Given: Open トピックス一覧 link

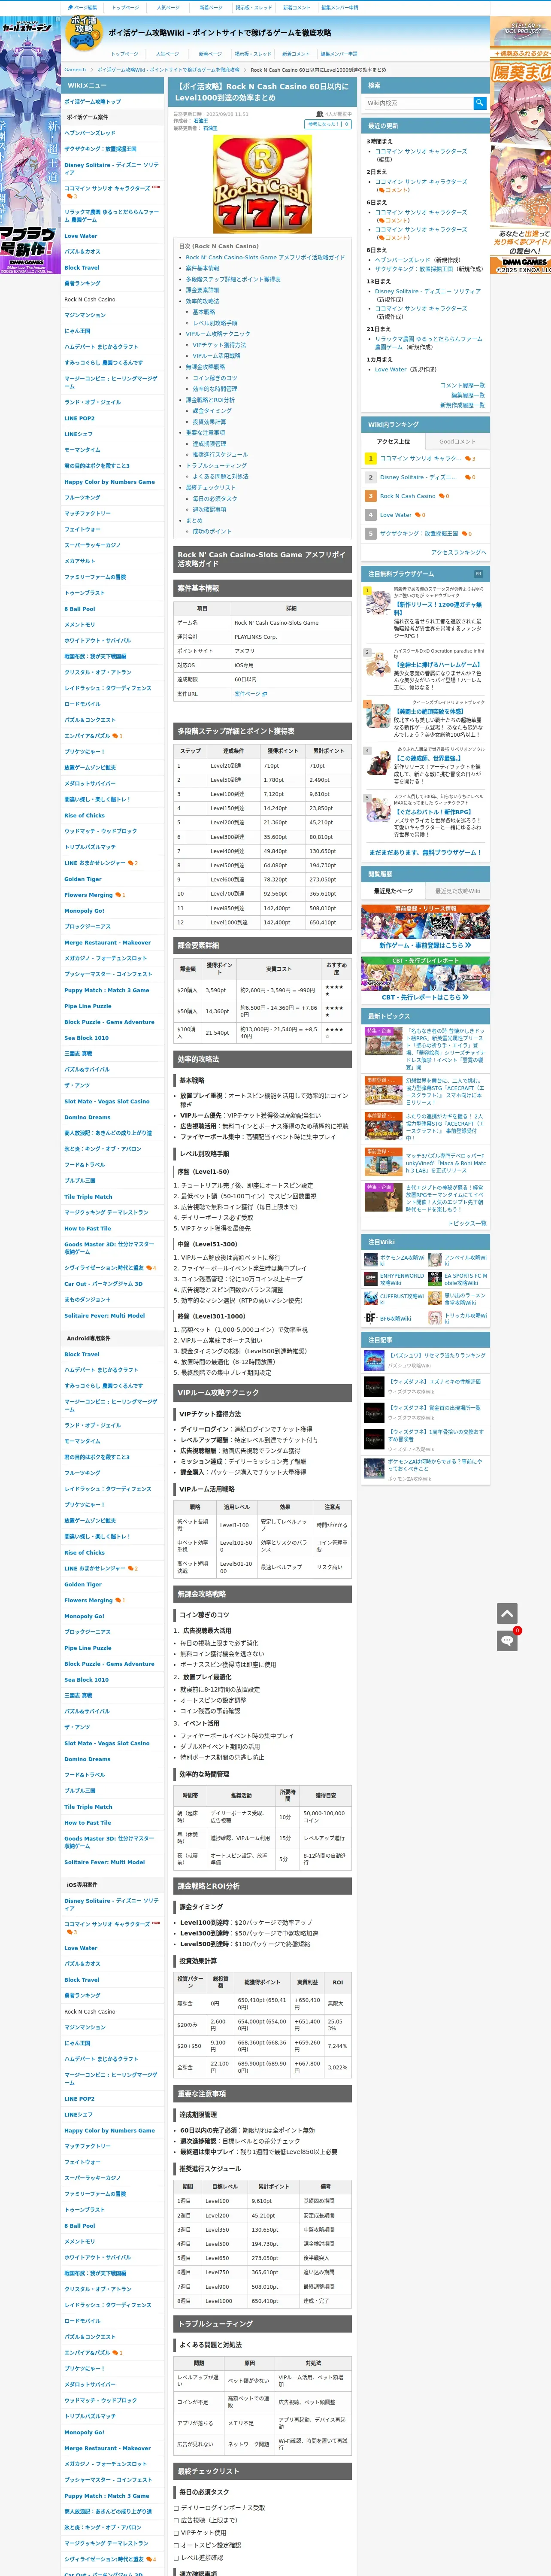Looking at the screenshot, I should [x=467, y=1223].
